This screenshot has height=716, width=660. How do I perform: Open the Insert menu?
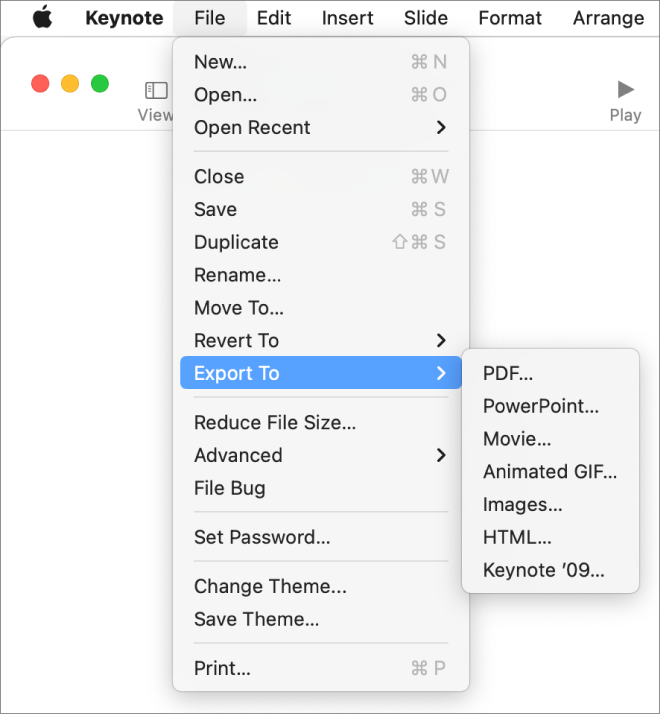coord(347,18)
